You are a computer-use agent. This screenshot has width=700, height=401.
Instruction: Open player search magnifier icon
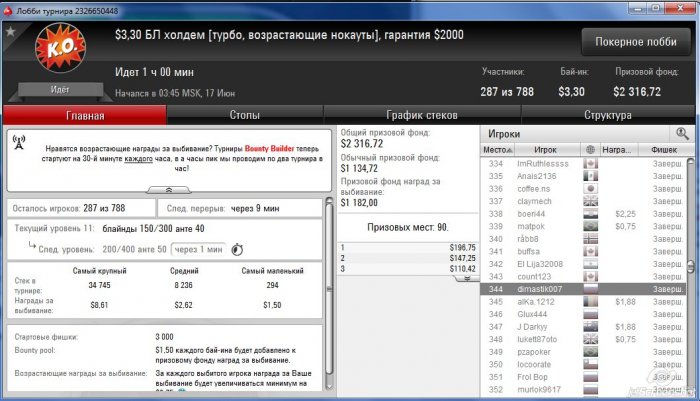(x=682, y=134)
